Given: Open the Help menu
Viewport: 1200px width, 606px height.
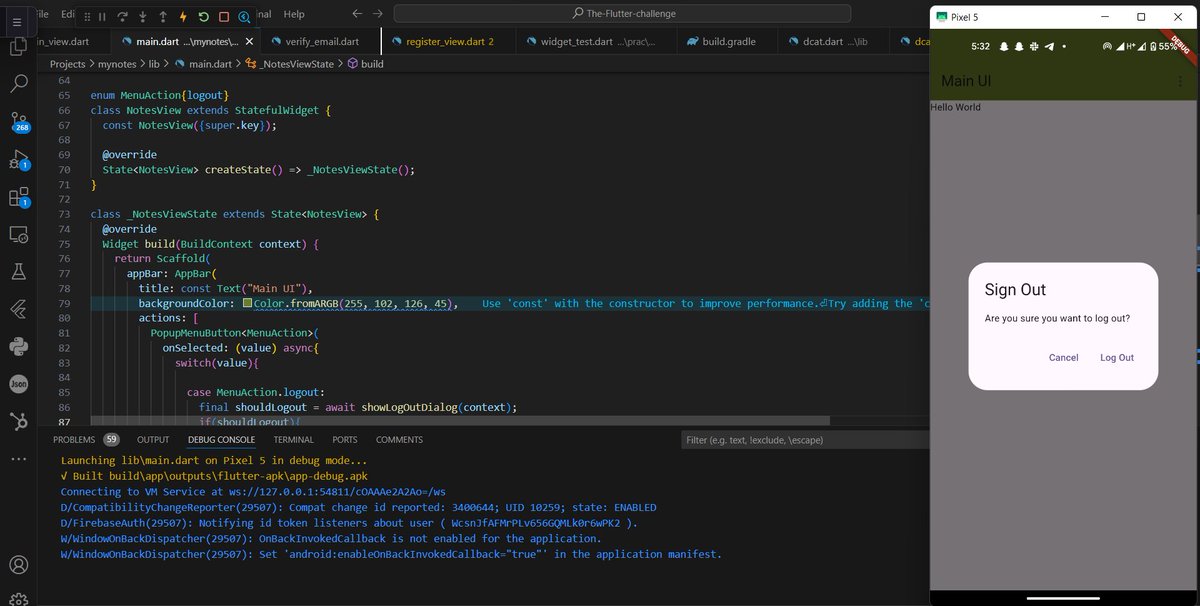Looking at the screenshot, I should pos(294,14).
